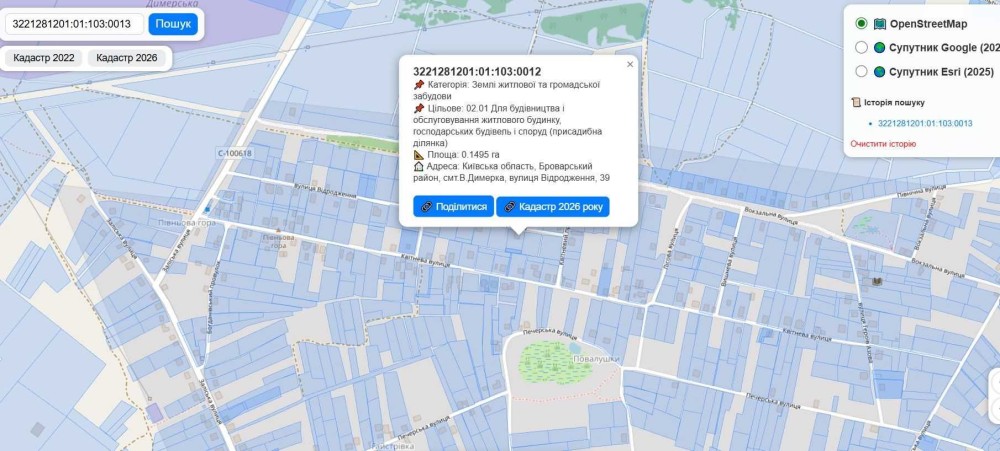Switch to the Кадастр 2026 layer

pos(127,58)
